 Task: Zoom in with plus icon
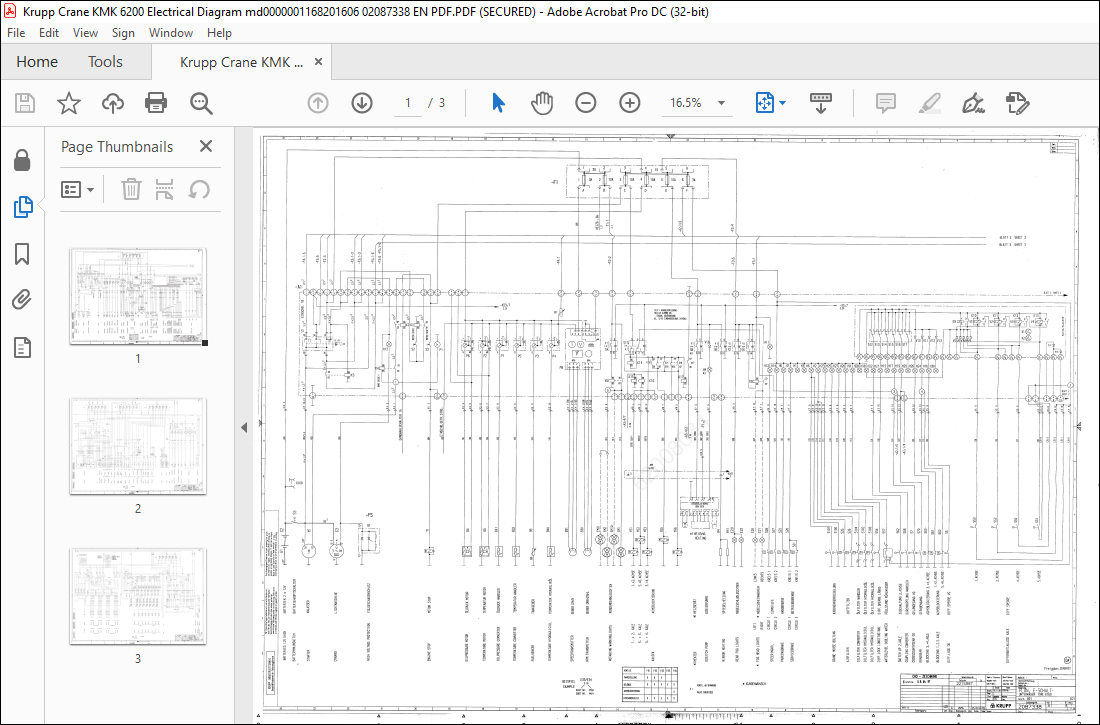click(630, 103)
